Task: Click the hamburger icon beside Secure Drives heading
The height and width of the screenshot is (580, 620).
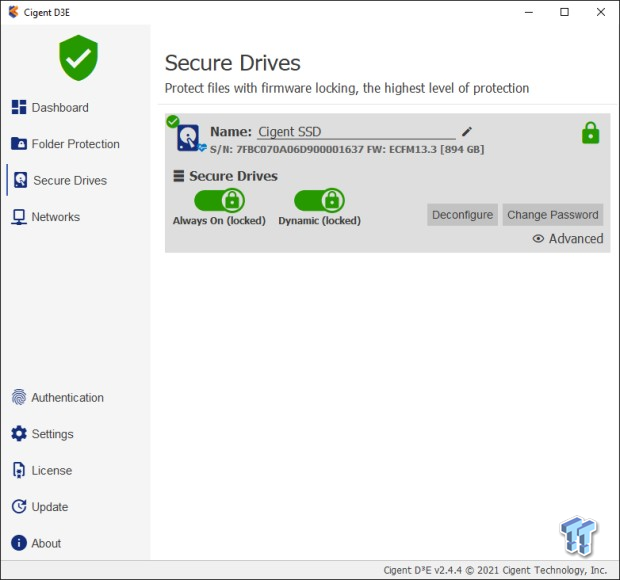Action: pyautogui.click(x=179, y=176)
